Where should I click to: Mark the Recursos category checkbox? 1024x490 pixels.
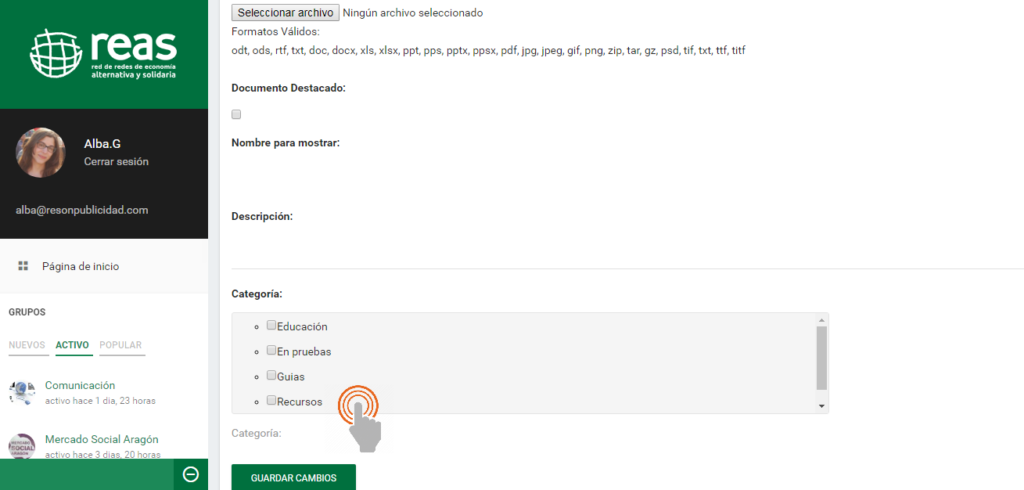(x=272, y=401)
